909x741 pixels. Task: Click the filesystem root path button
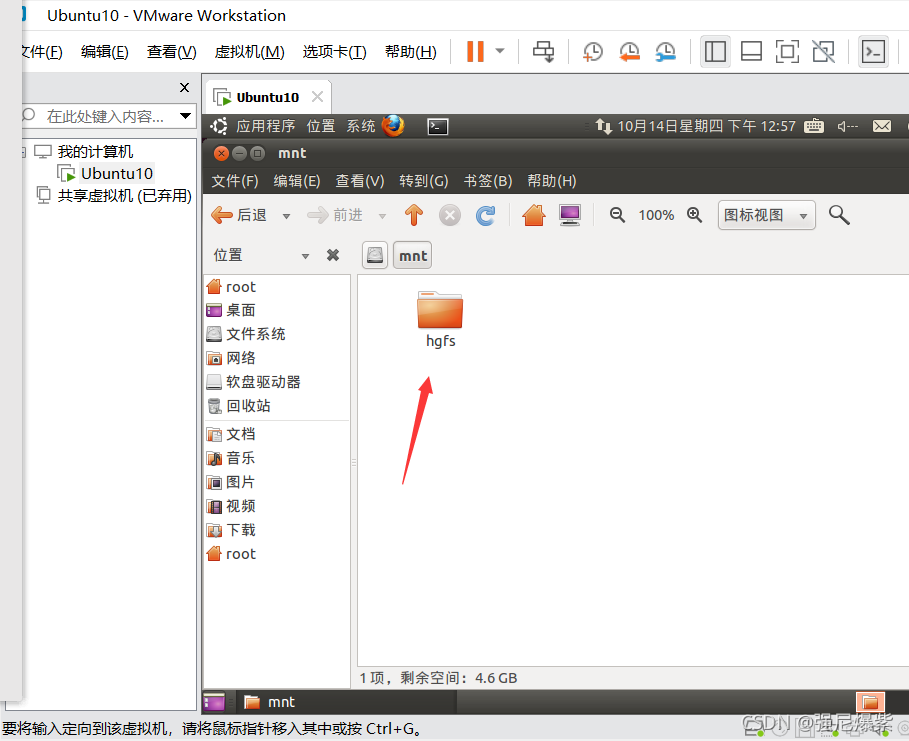(x=375, y=255)
